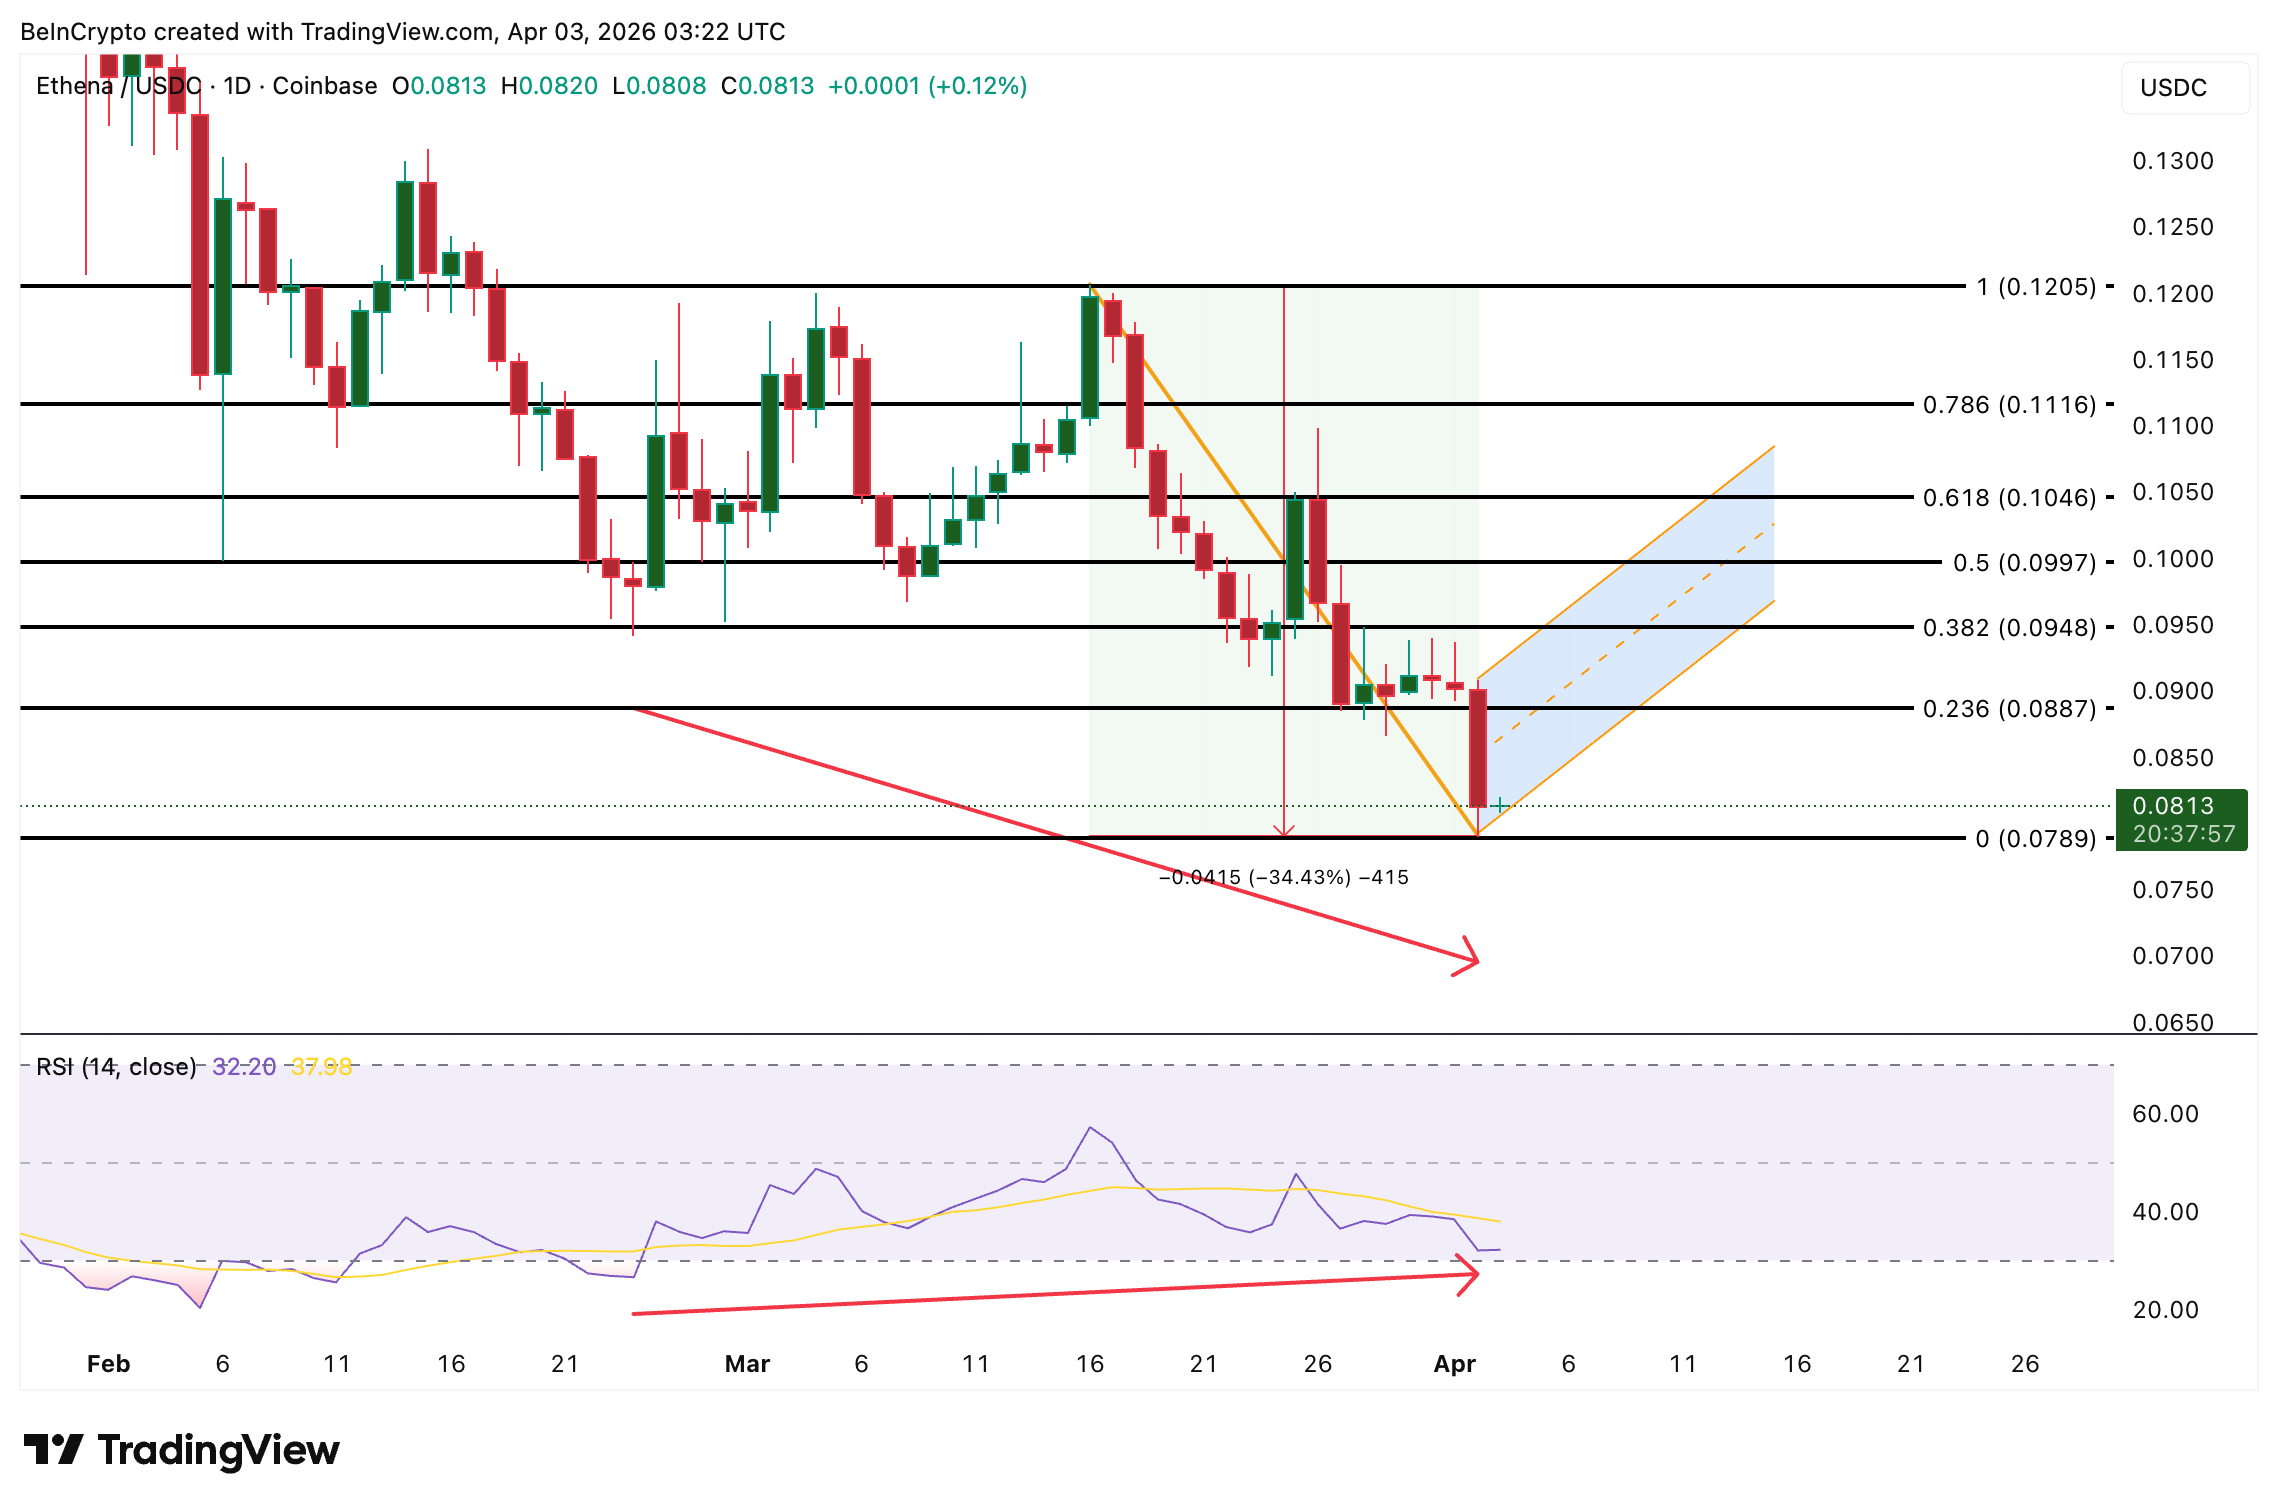
Task: Click the yellow RSI average value 37.98
Action: tap(320, 1067)
